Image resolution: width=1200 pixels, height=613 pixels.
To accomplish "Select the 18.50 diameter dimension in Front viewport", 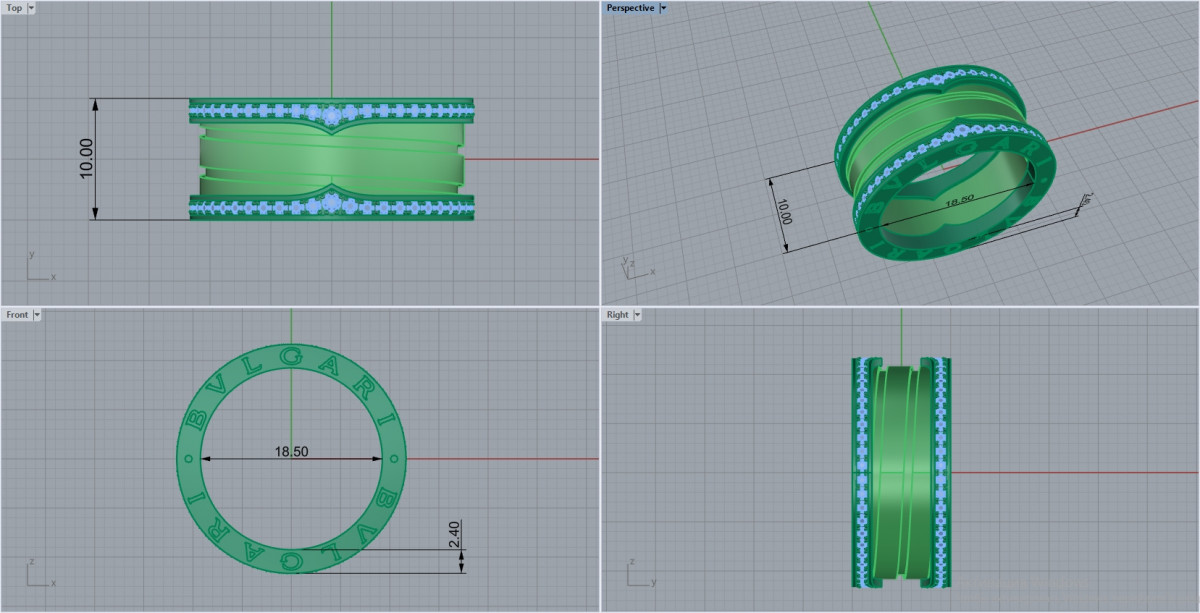I will click(x=291, y=452).
